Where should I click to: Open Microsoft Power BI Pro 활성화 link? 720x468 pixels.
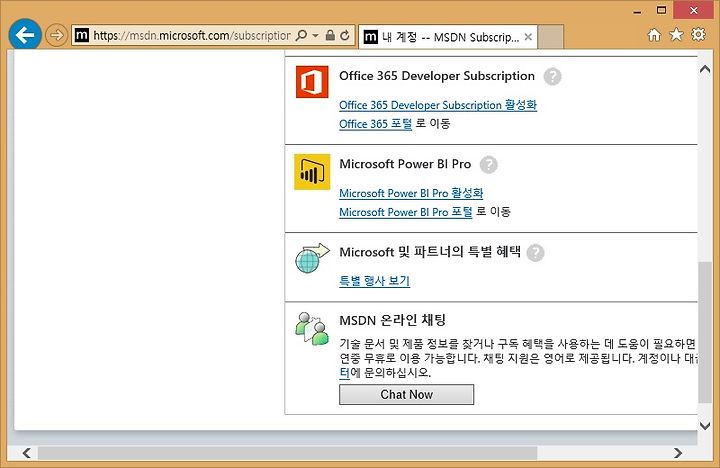411,193
